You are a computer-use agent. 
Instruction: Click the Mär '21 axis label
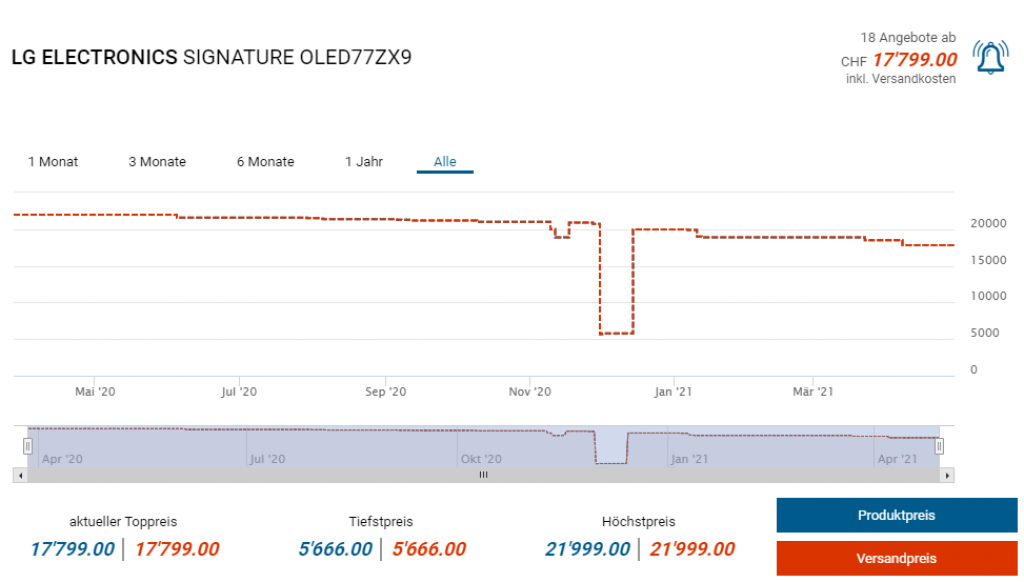coord(813,392)
